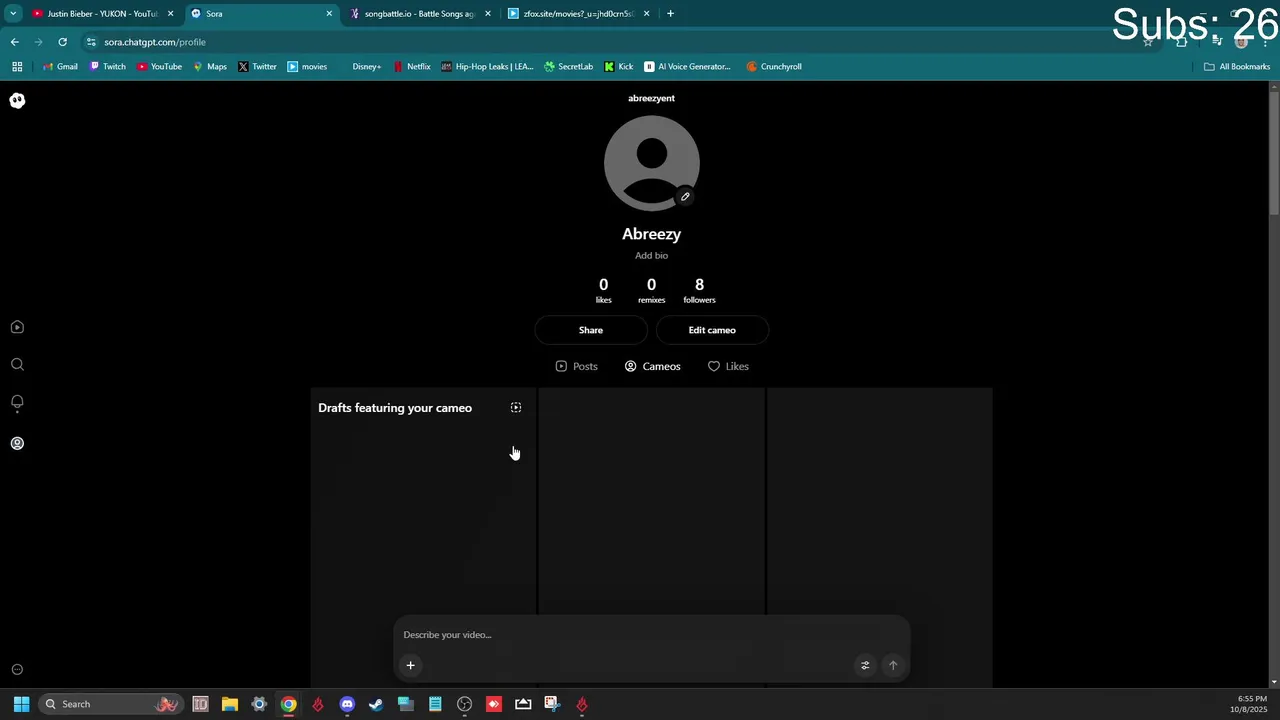Image resolution: width=1280 pixels, height=720 pixels.
Task: Click the Describe your video input field
Action: tap(651, 635)
